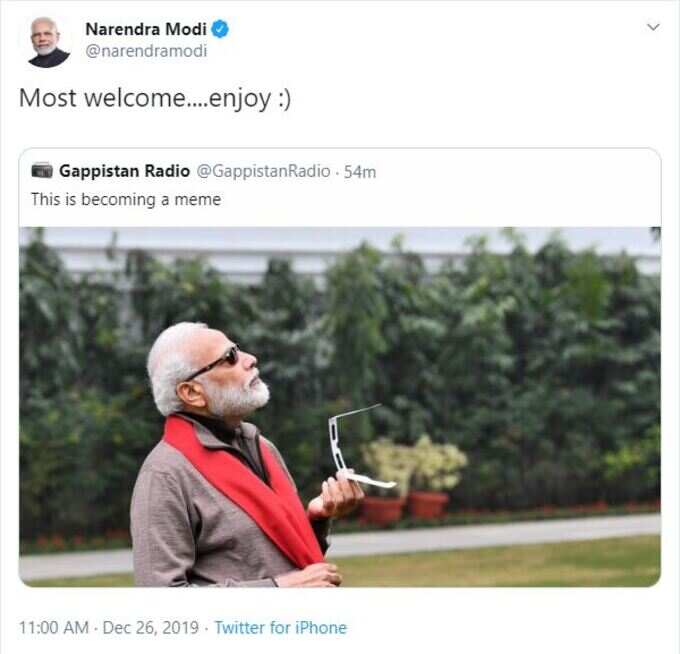Click Narendra Modi's profile avatar

48,42
